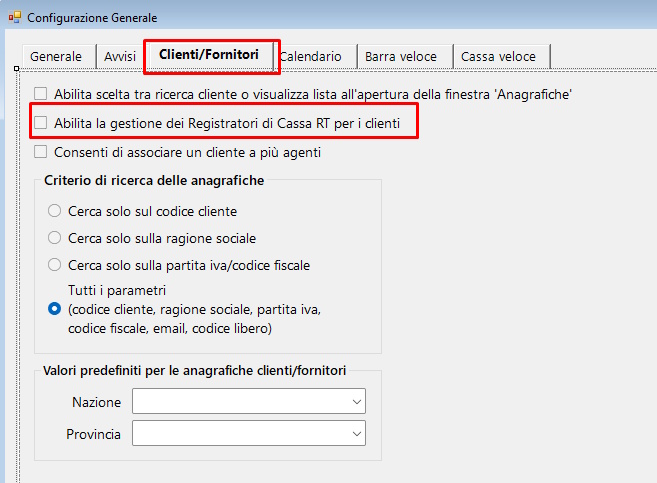Click 'Valori predefiniti per le anagrafiche' heading

point(194,370)
